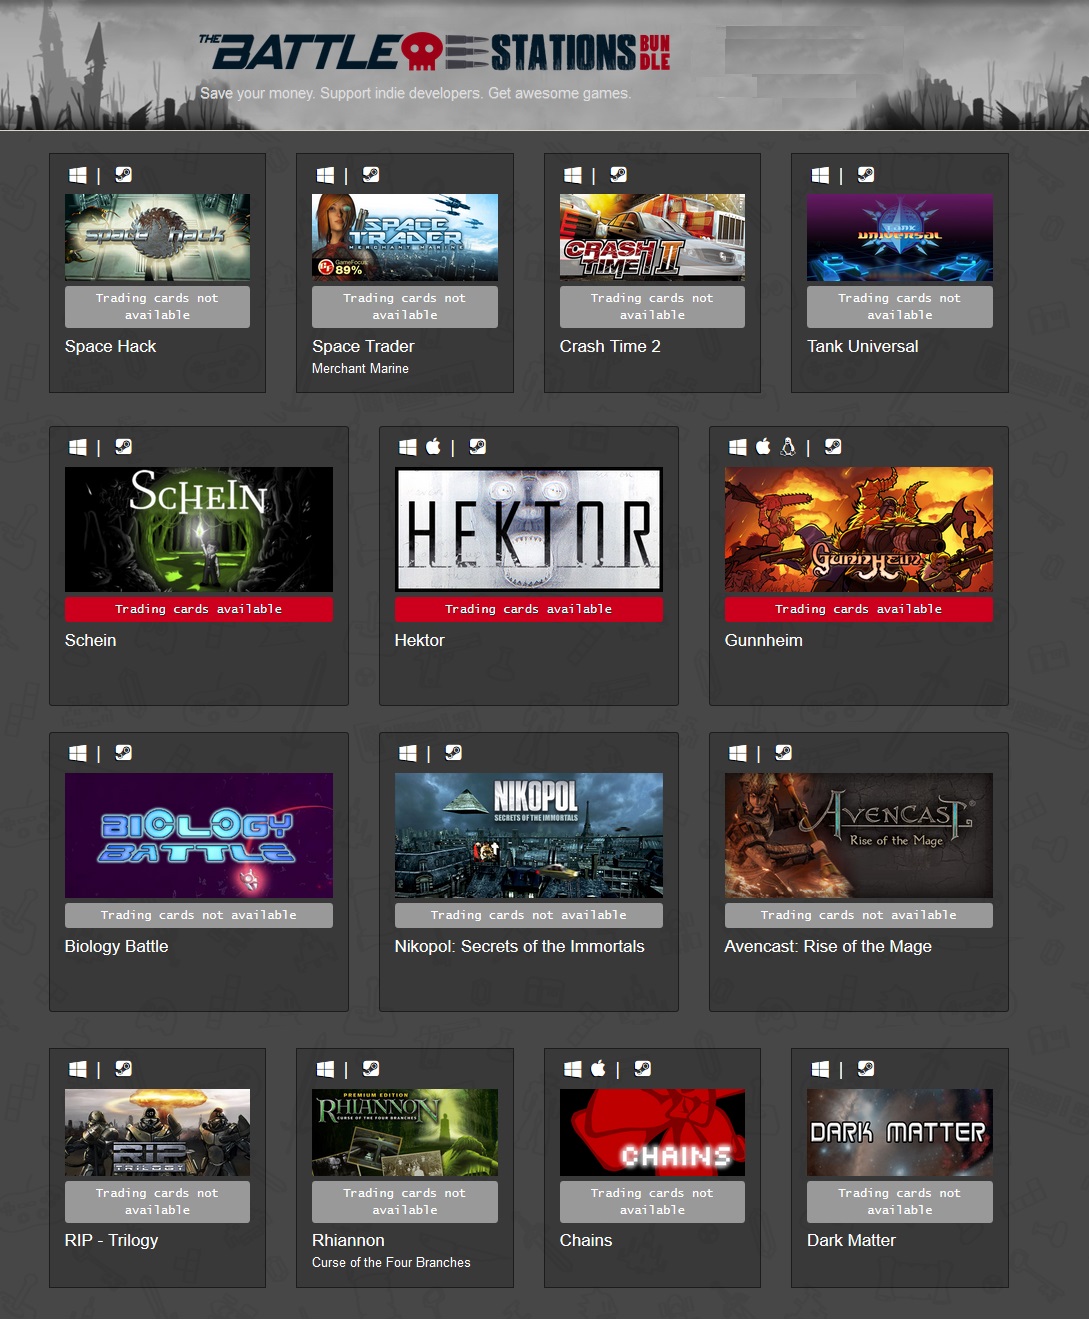Viewport: 1089px width, 1320px height.
Task: Click the Crash Time 2 title
Action: [610, 346]
